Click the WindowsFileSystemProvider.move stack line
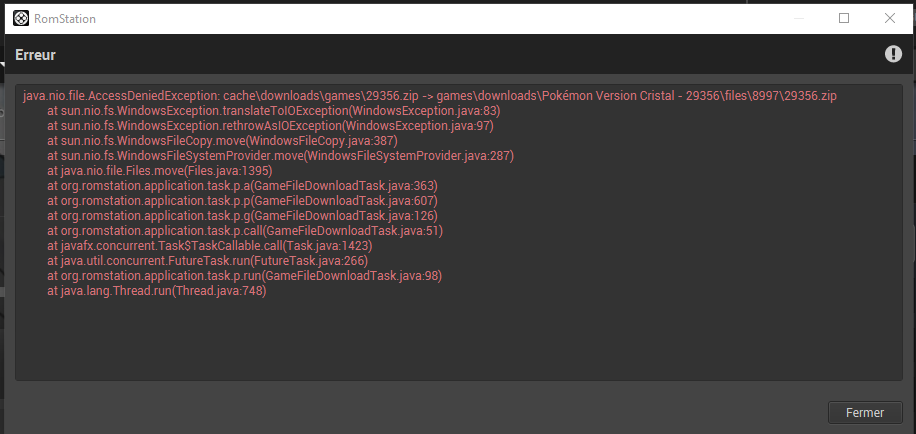The image size is (916, 434). click(x=280, y=156)
